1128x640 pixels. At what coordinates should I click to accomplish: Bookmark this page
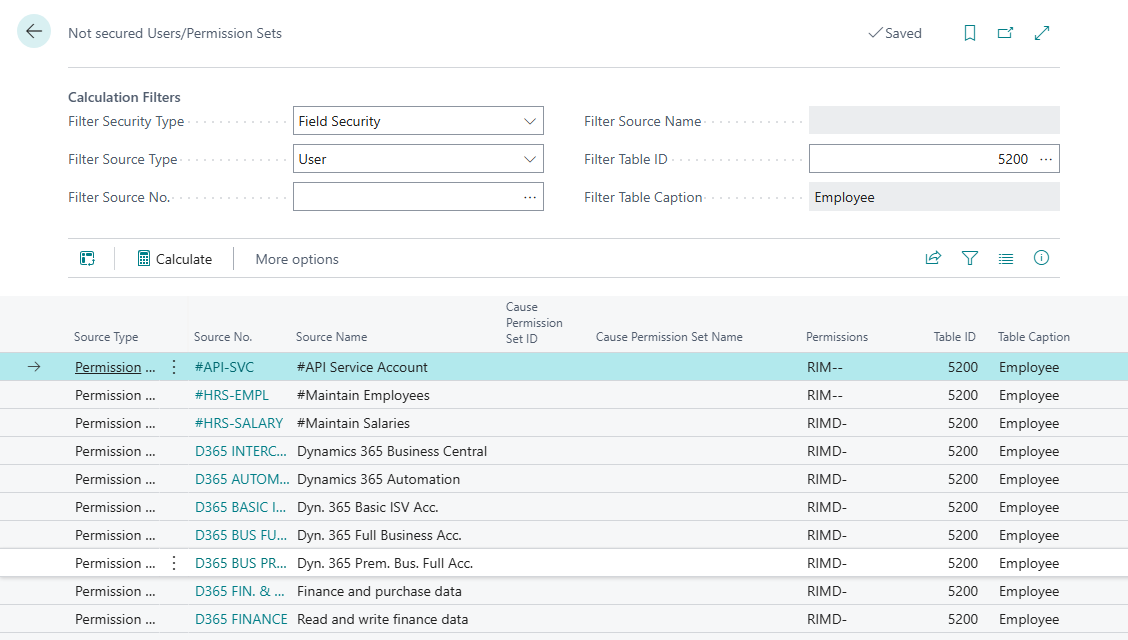click(x=970, y=33)
